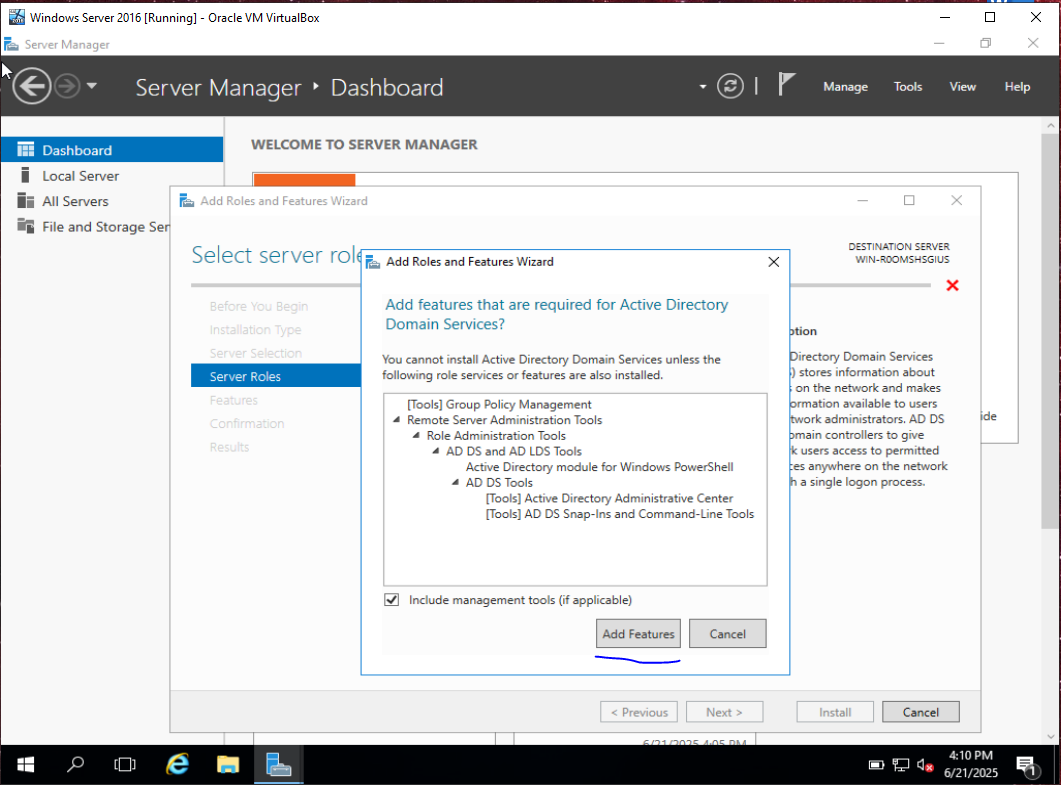Click the Dashboard grid icon

26,150
